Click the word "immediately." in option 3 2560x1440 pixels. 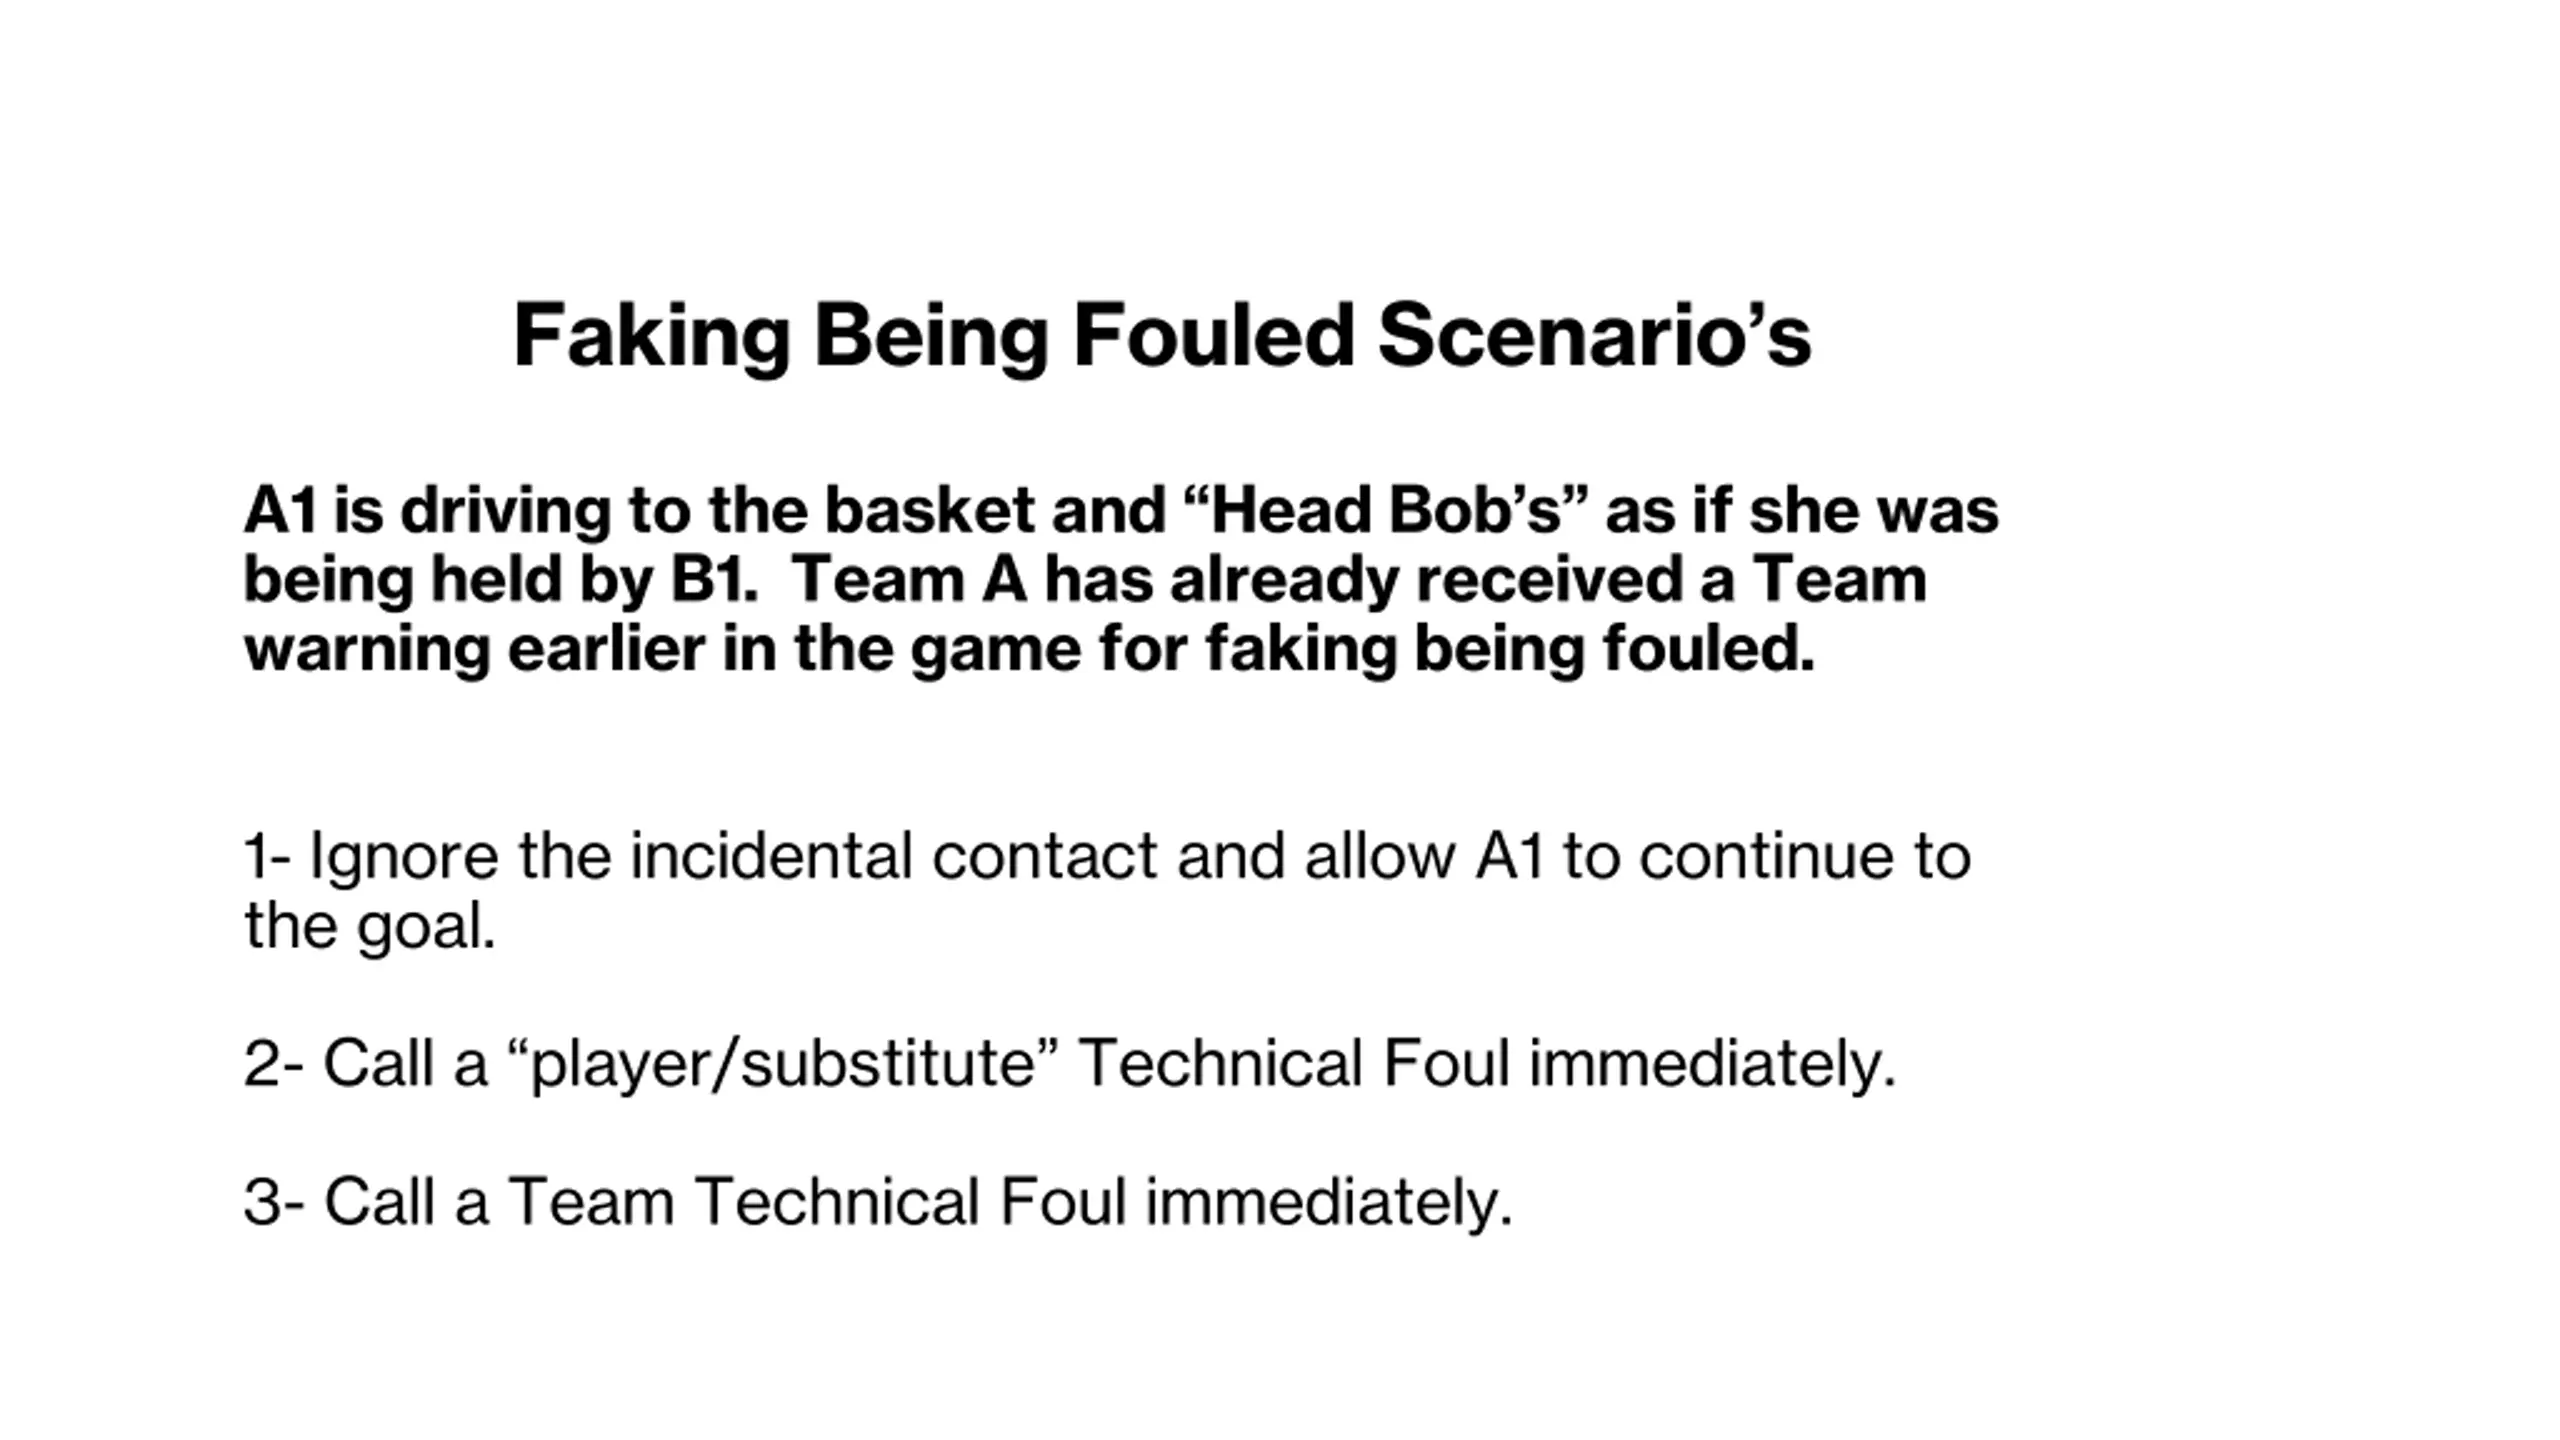point(1329,1201)
